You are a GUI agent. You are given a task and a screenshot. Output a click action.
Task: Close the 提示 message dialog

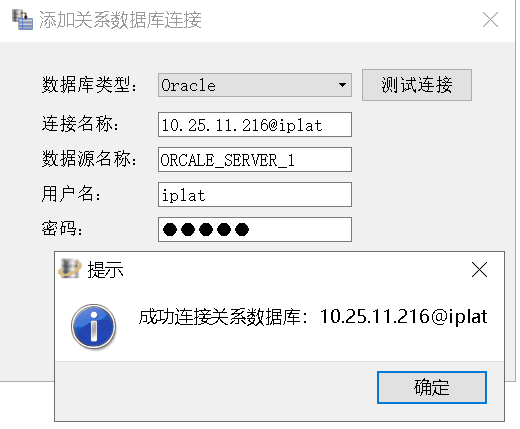tap(479, 269)
